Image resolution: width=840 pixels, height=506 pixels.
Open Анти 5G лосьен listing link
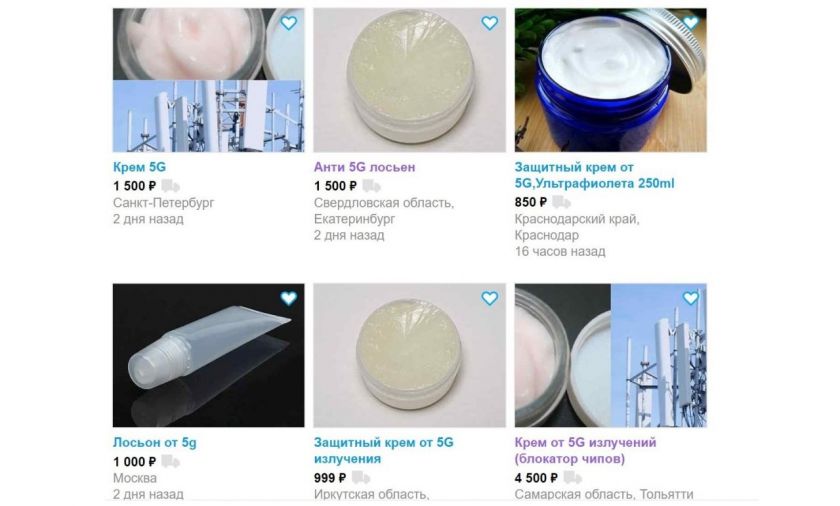(x=364, y=167)
